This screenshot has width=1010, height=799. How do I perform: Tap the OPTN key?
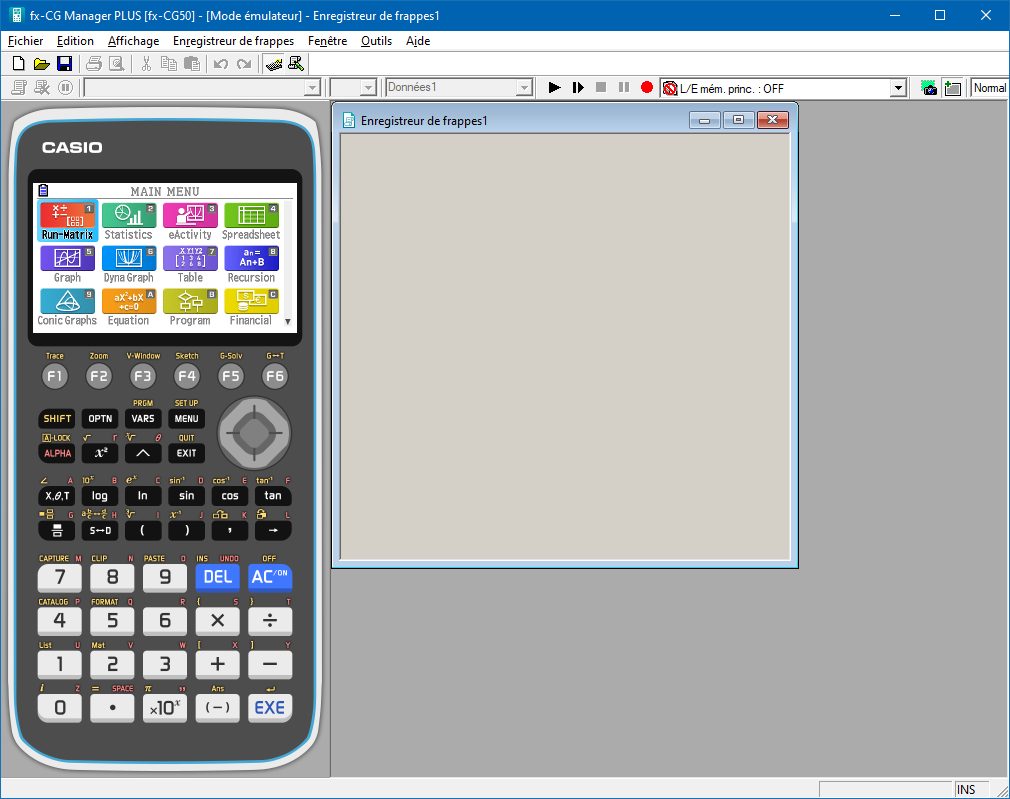point(100,419)
